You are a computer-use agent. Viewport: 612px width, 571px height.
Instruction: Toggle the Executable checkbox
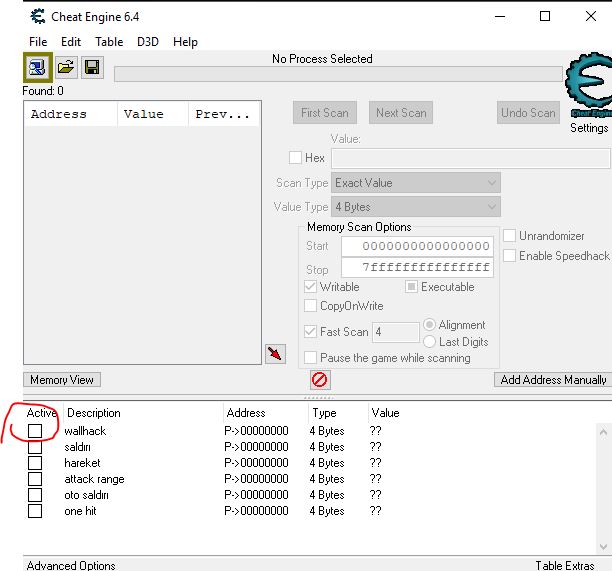(x=411, y=286)
